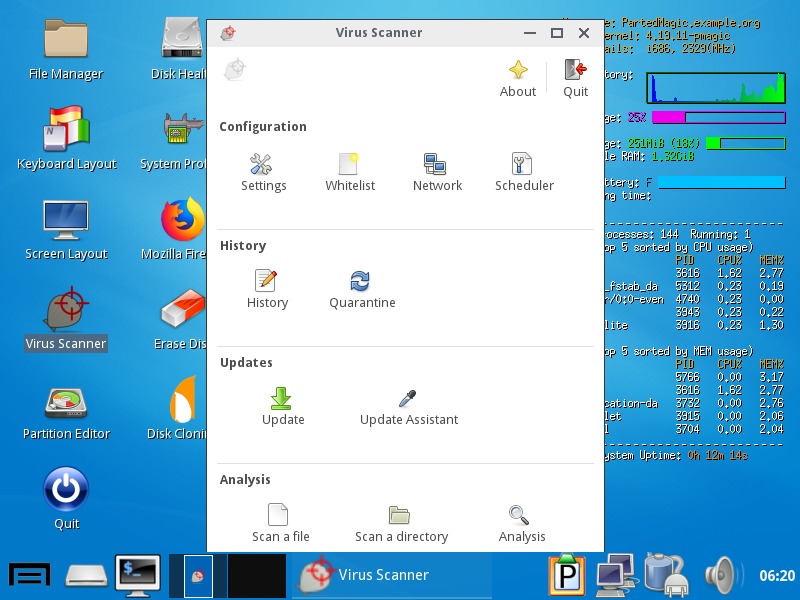The height and width of the screenshot is (600, 800).
Task: Open the window menu icon in title bar
Action: (x=229, y=32)
